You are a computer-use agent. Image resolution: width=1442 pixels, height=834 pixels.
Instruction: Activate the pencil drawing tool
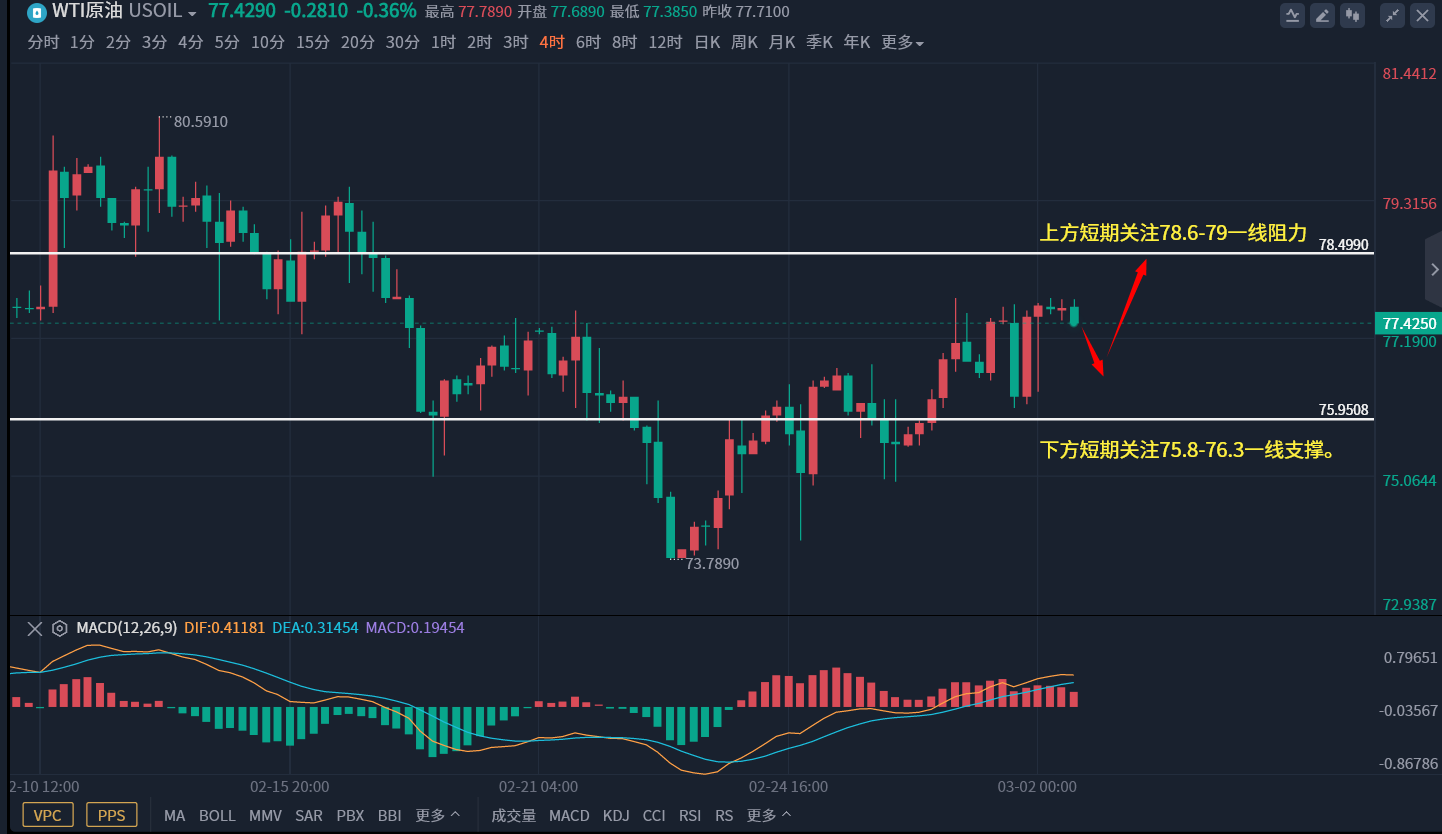click(x=1323, y=15)
